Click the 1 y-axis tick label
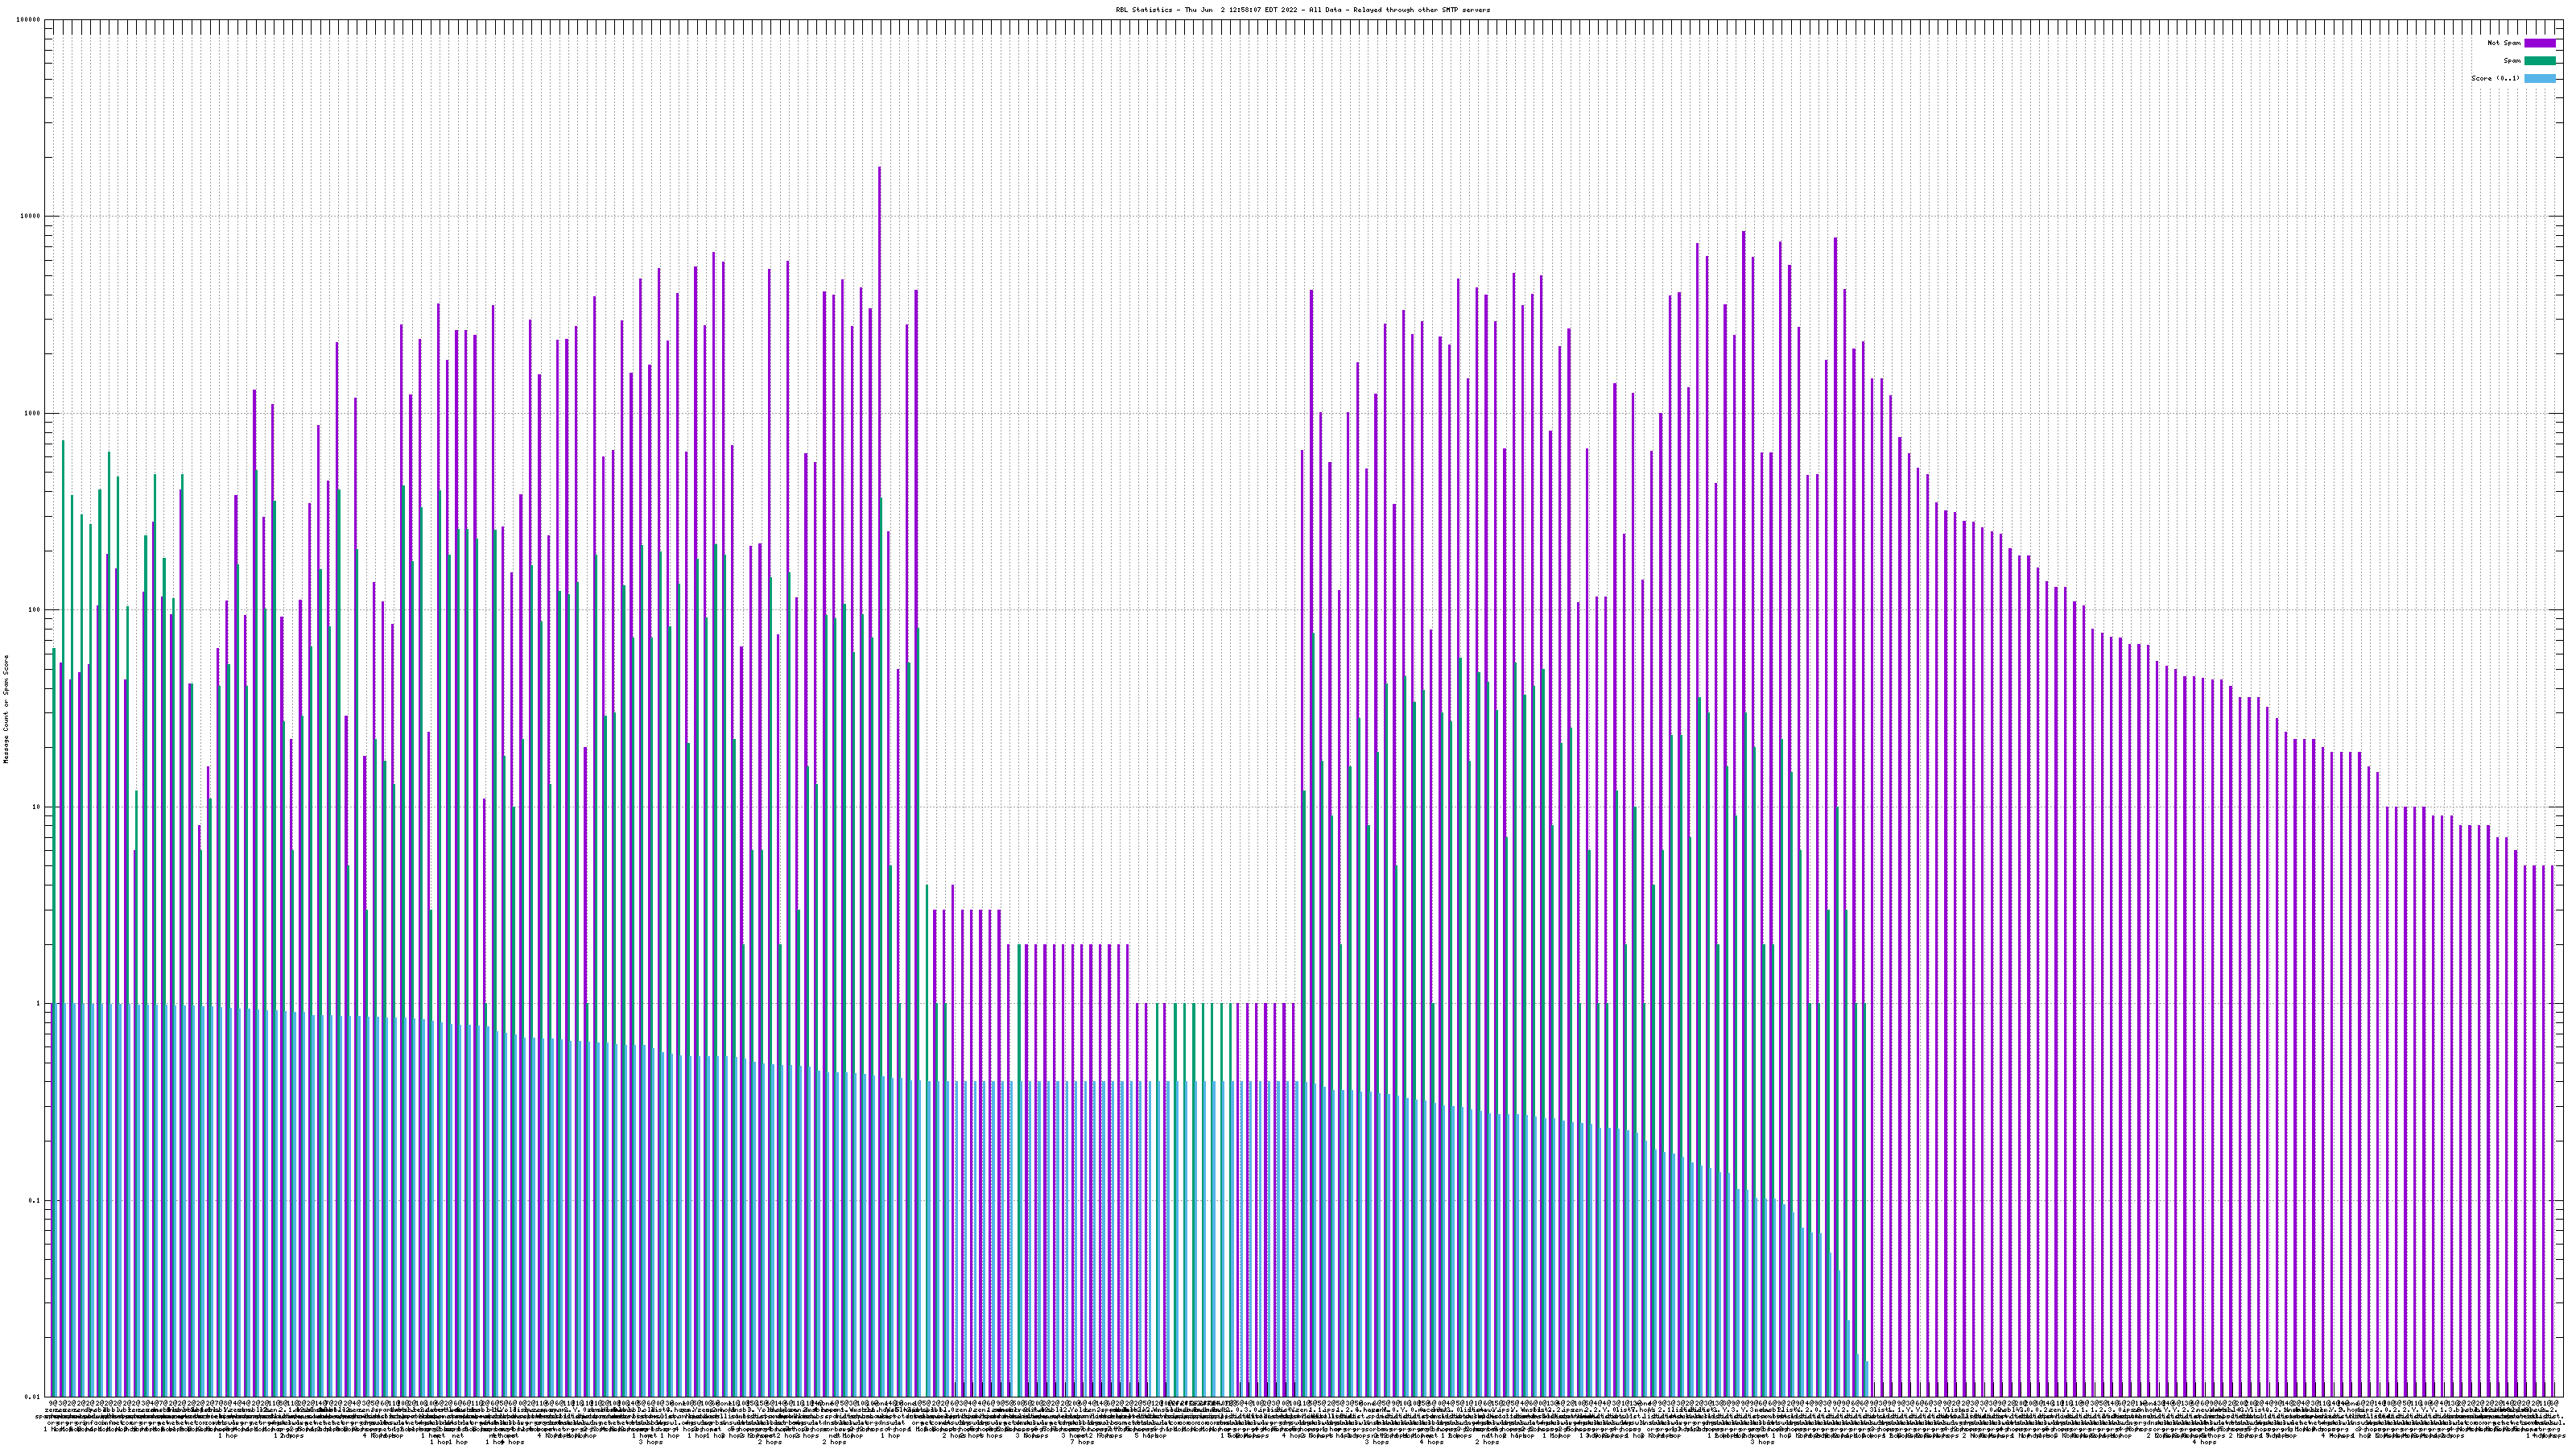The height and width of the screenshot is (1449, 2576). 39,1003
